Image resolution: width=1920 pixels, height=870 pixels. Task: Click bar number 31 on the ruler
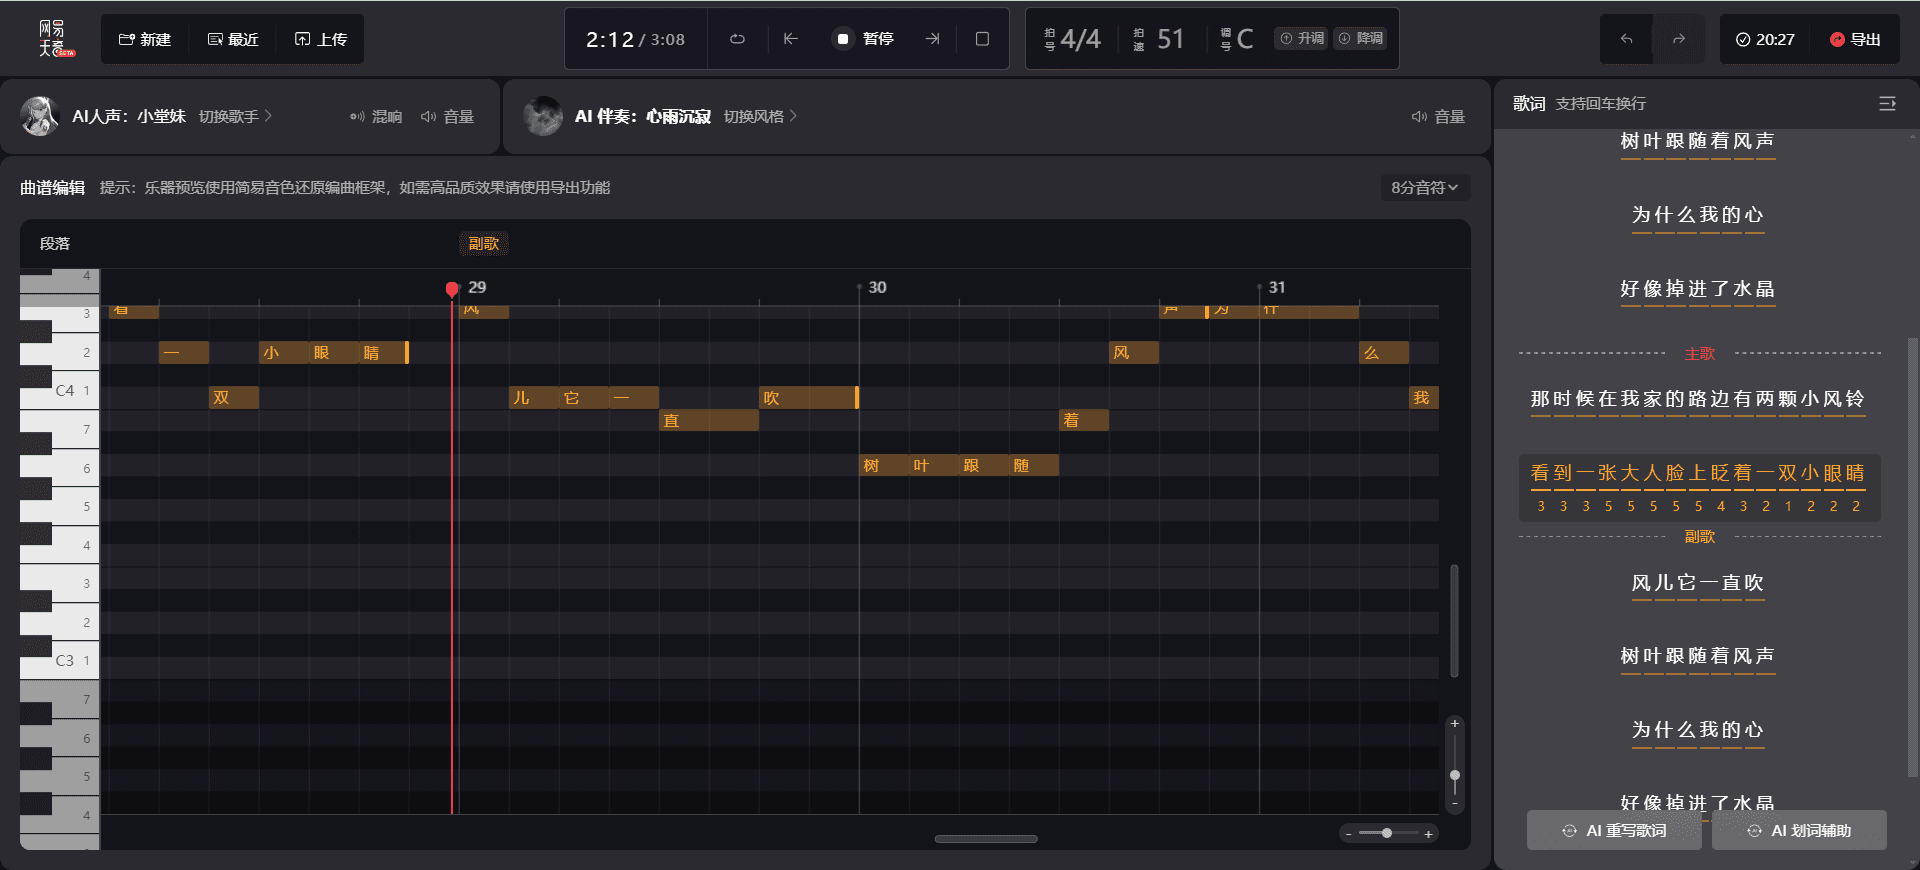1277,287
